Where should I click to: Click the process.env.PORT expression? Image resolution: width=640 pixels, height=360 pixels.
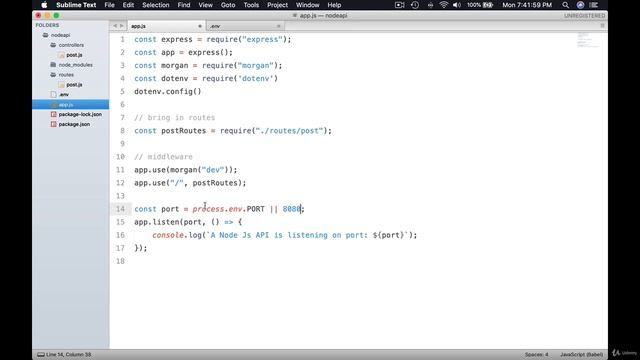229,209
